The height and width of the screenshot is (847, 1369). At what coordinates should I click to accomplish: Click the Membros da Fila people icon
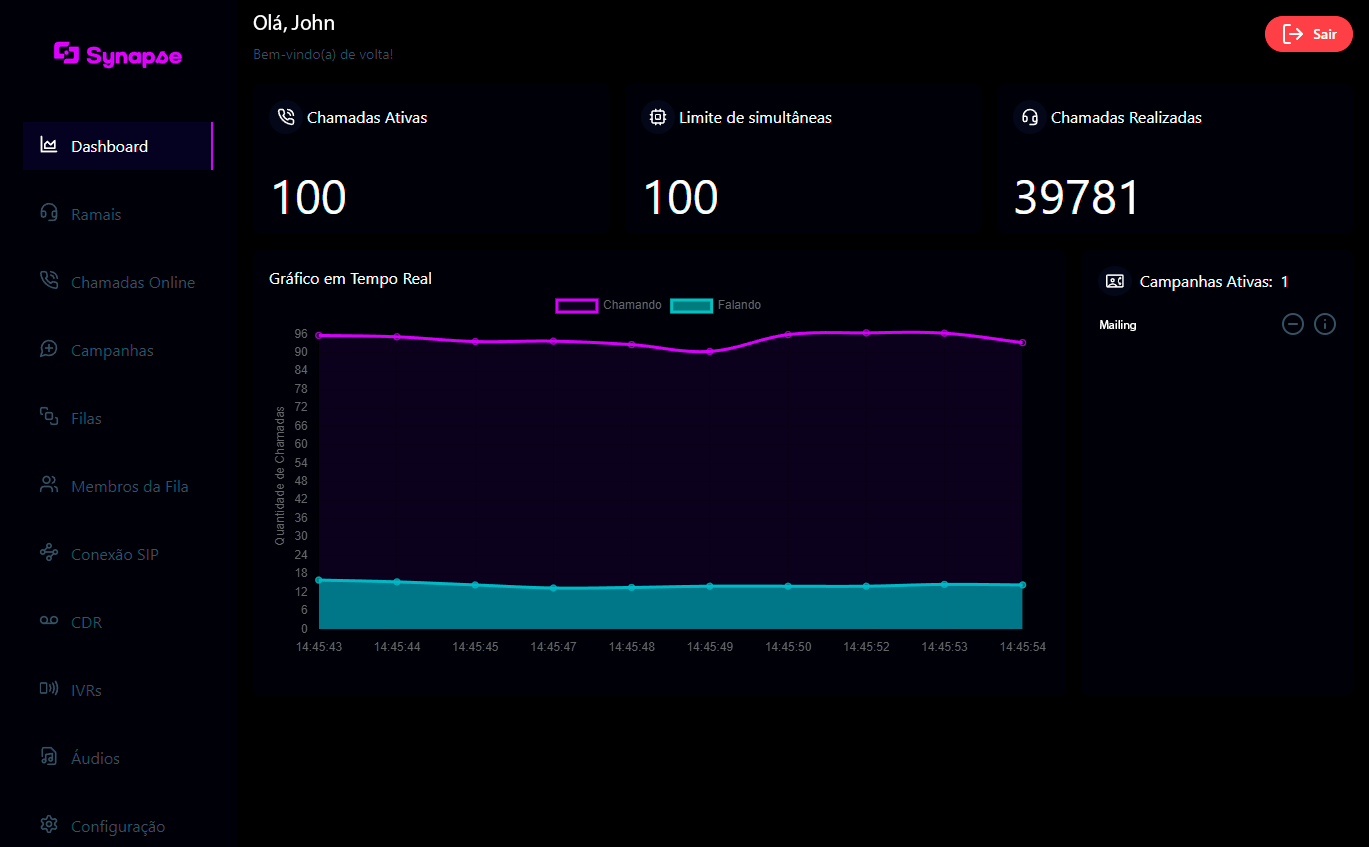(x=48, y=485)
